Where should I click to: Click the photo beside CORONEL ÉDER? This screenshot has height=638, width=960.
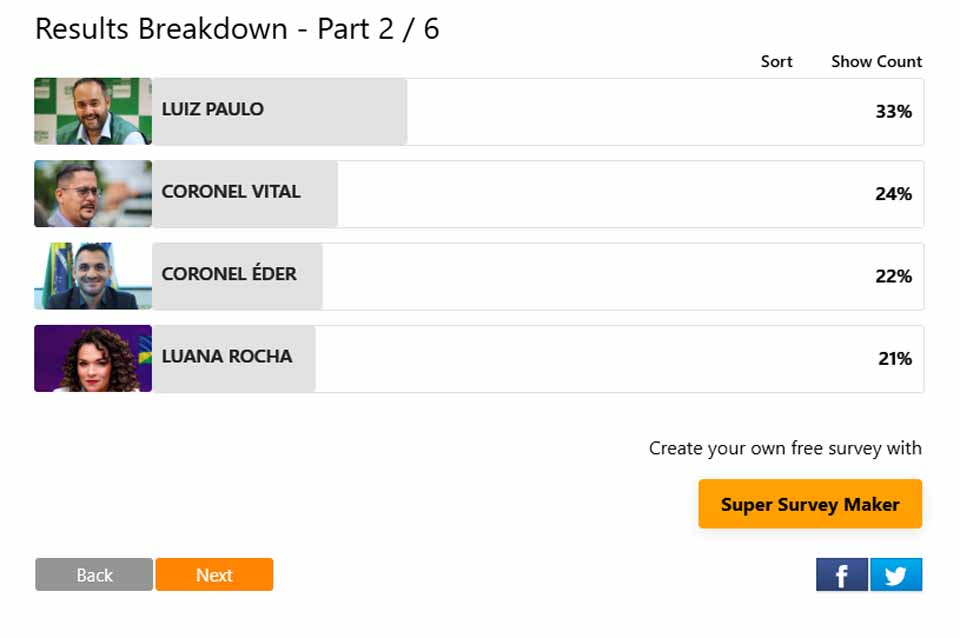(93, 276)
